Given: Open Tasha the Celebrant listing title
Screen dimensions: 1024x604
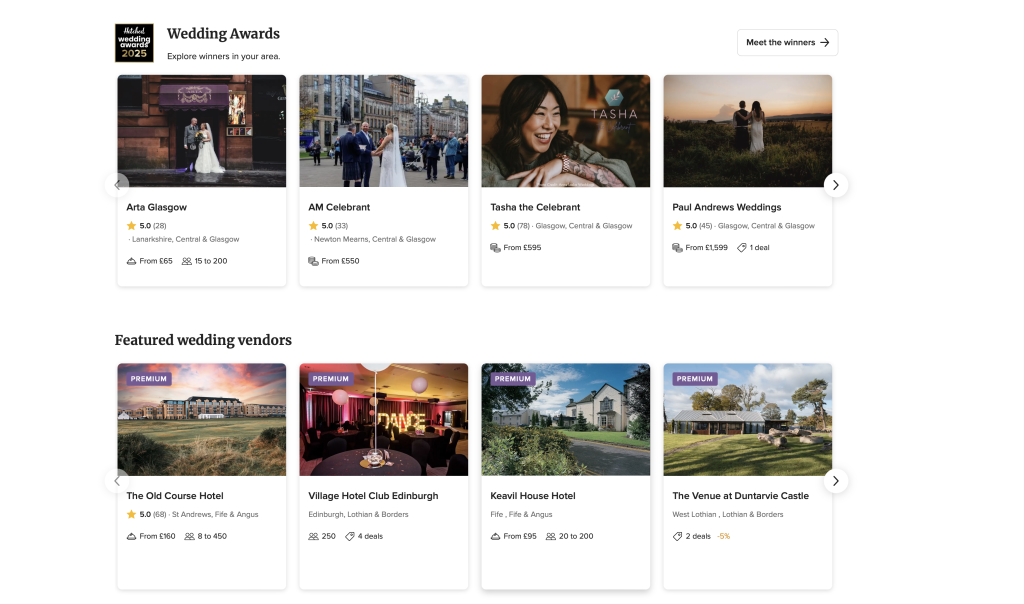Looking at the screenshot, I should tap(535, 207).
